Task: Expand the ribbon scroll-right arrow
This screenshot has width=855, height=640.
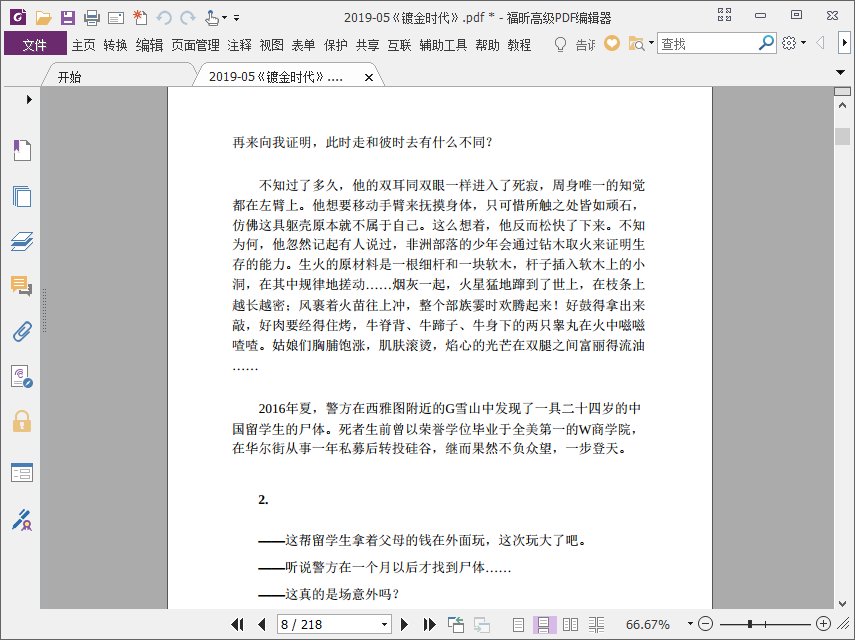Action: coord(844,43)
